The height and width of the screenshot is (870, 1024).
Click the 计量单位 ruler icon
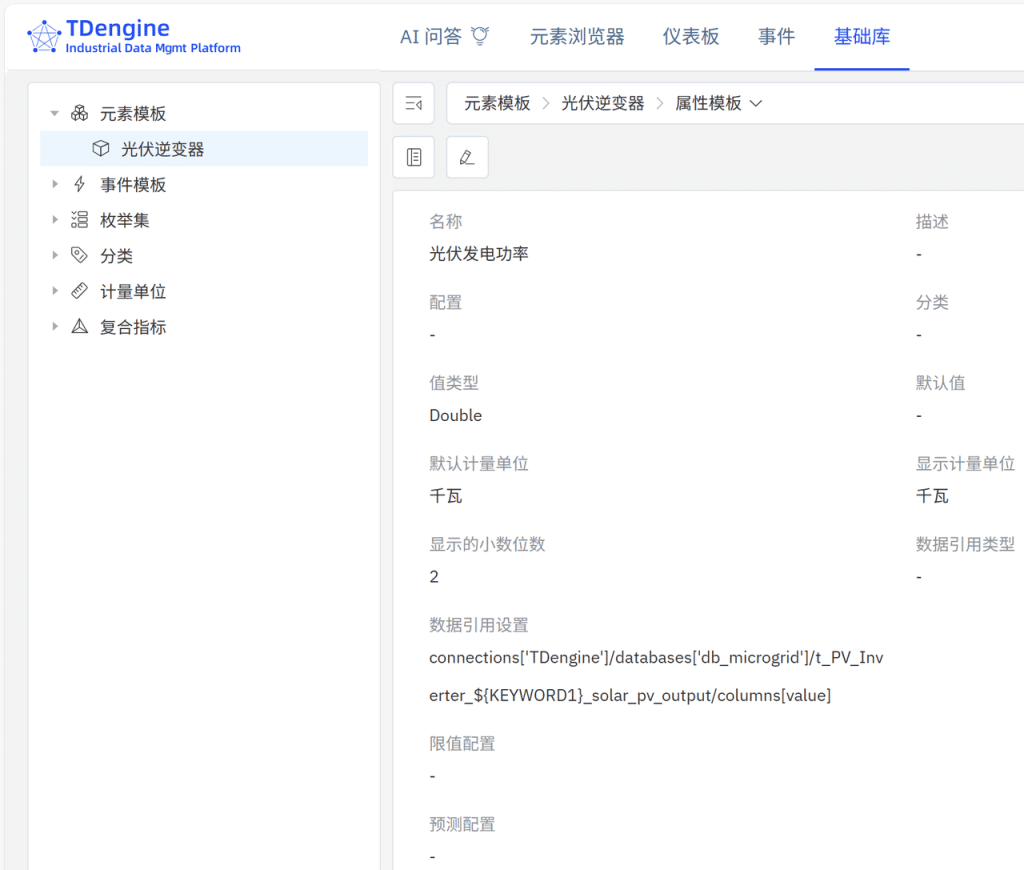(x=79, y=290)
